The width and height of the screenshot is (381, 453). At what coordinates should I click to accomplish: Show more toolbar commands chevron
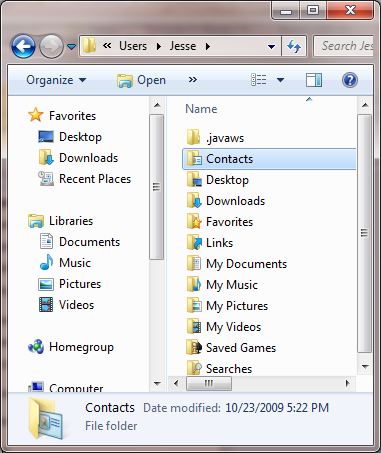[x=193, y=80]
